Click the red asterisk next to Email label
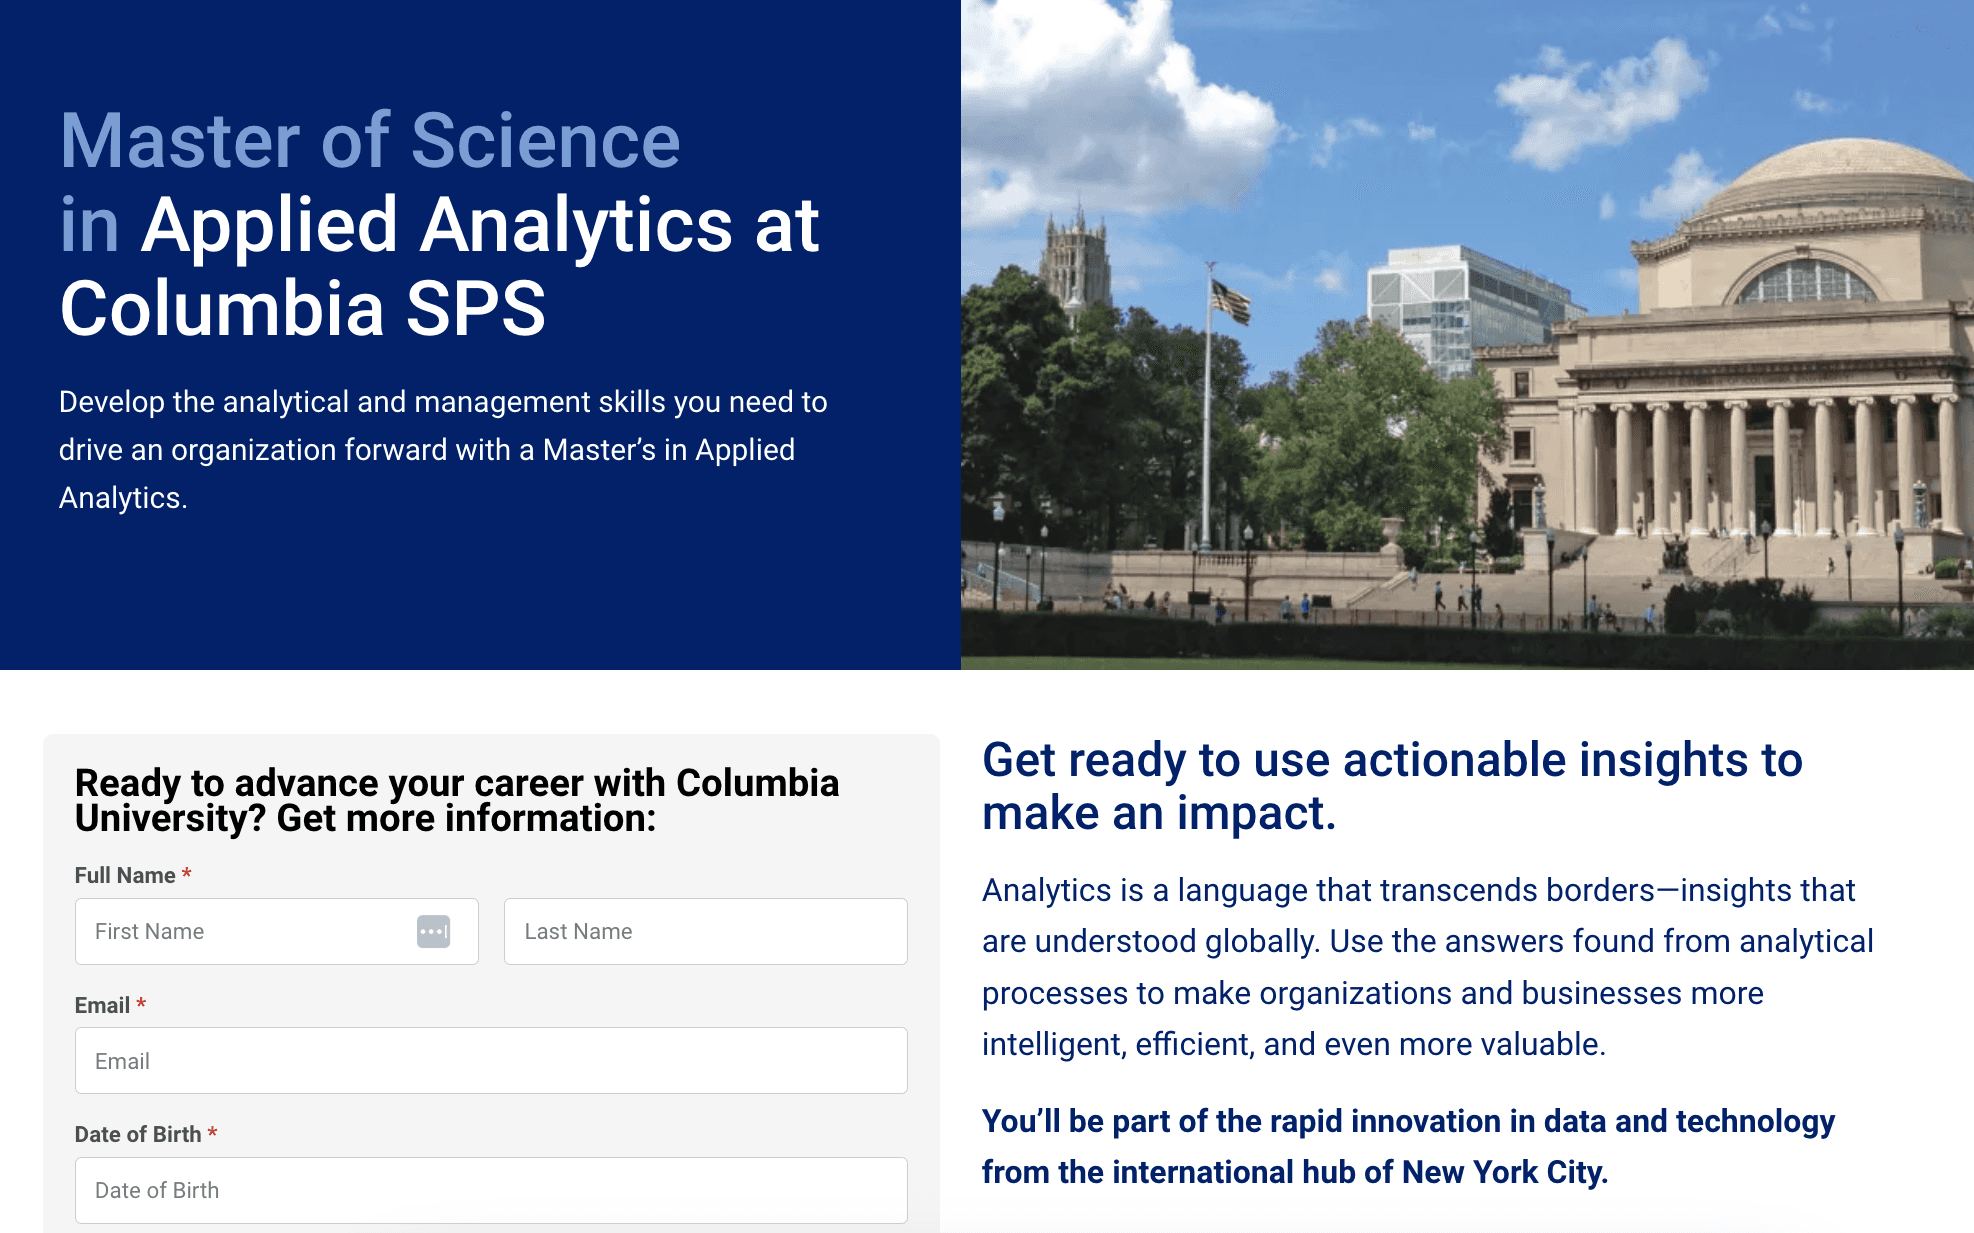1974x1233 pixels. pos(141,1004)
